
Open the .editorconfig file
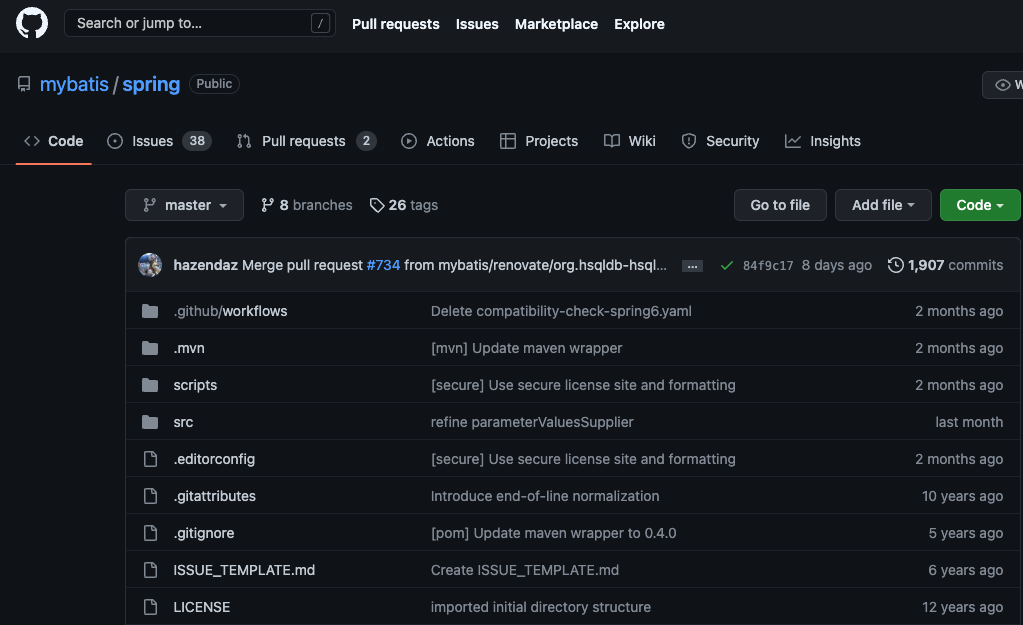point(214,459)
